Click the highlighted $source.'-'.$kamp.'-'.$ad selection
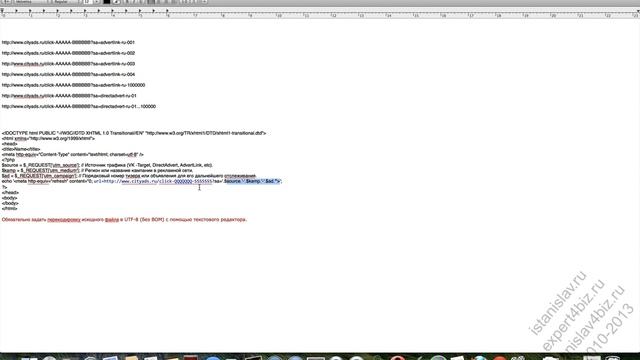 coord(252,181)
